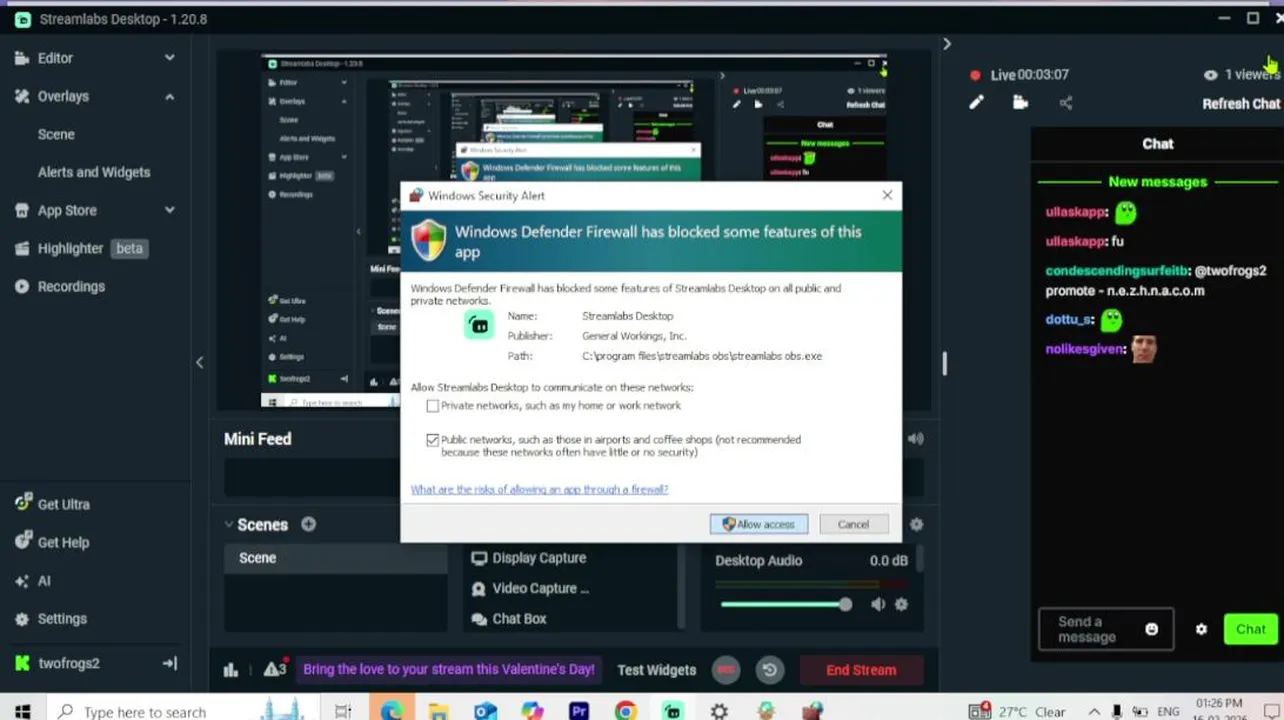Open Premiere Pro from taskbar
Image resolution: width=1284 pixels, height=720 pixels.
click(579, 711)
